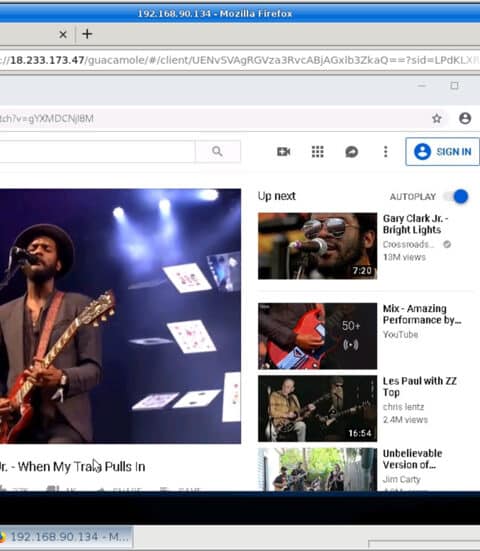
Task: Click the Guacamole URL address bar
Action: 240,60
